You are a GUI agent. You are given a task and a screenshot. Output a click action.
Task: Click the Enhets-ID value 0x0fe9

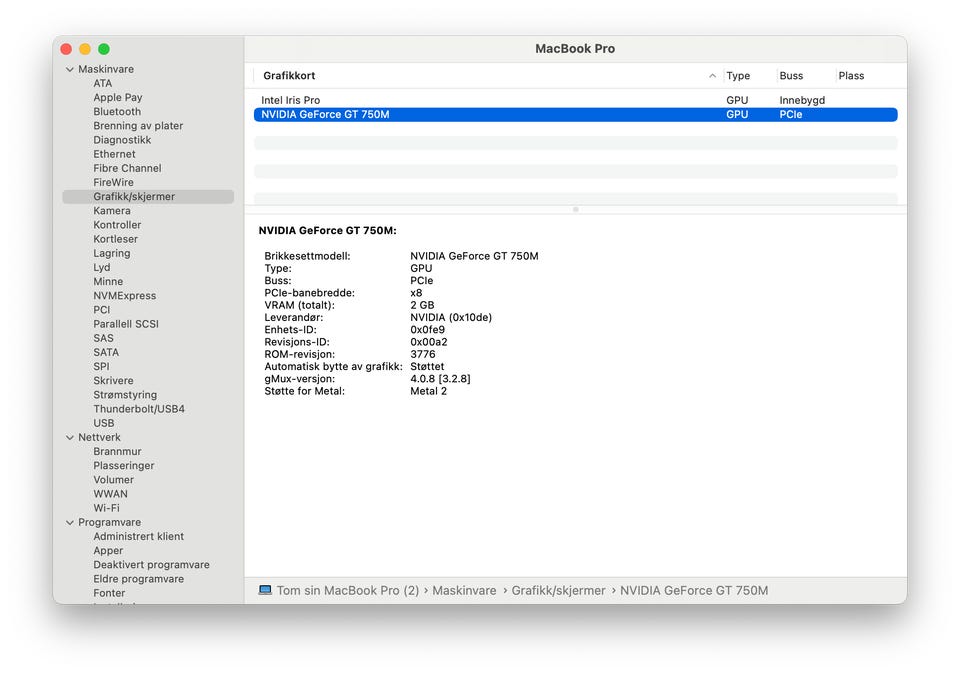tap(427, 330)
